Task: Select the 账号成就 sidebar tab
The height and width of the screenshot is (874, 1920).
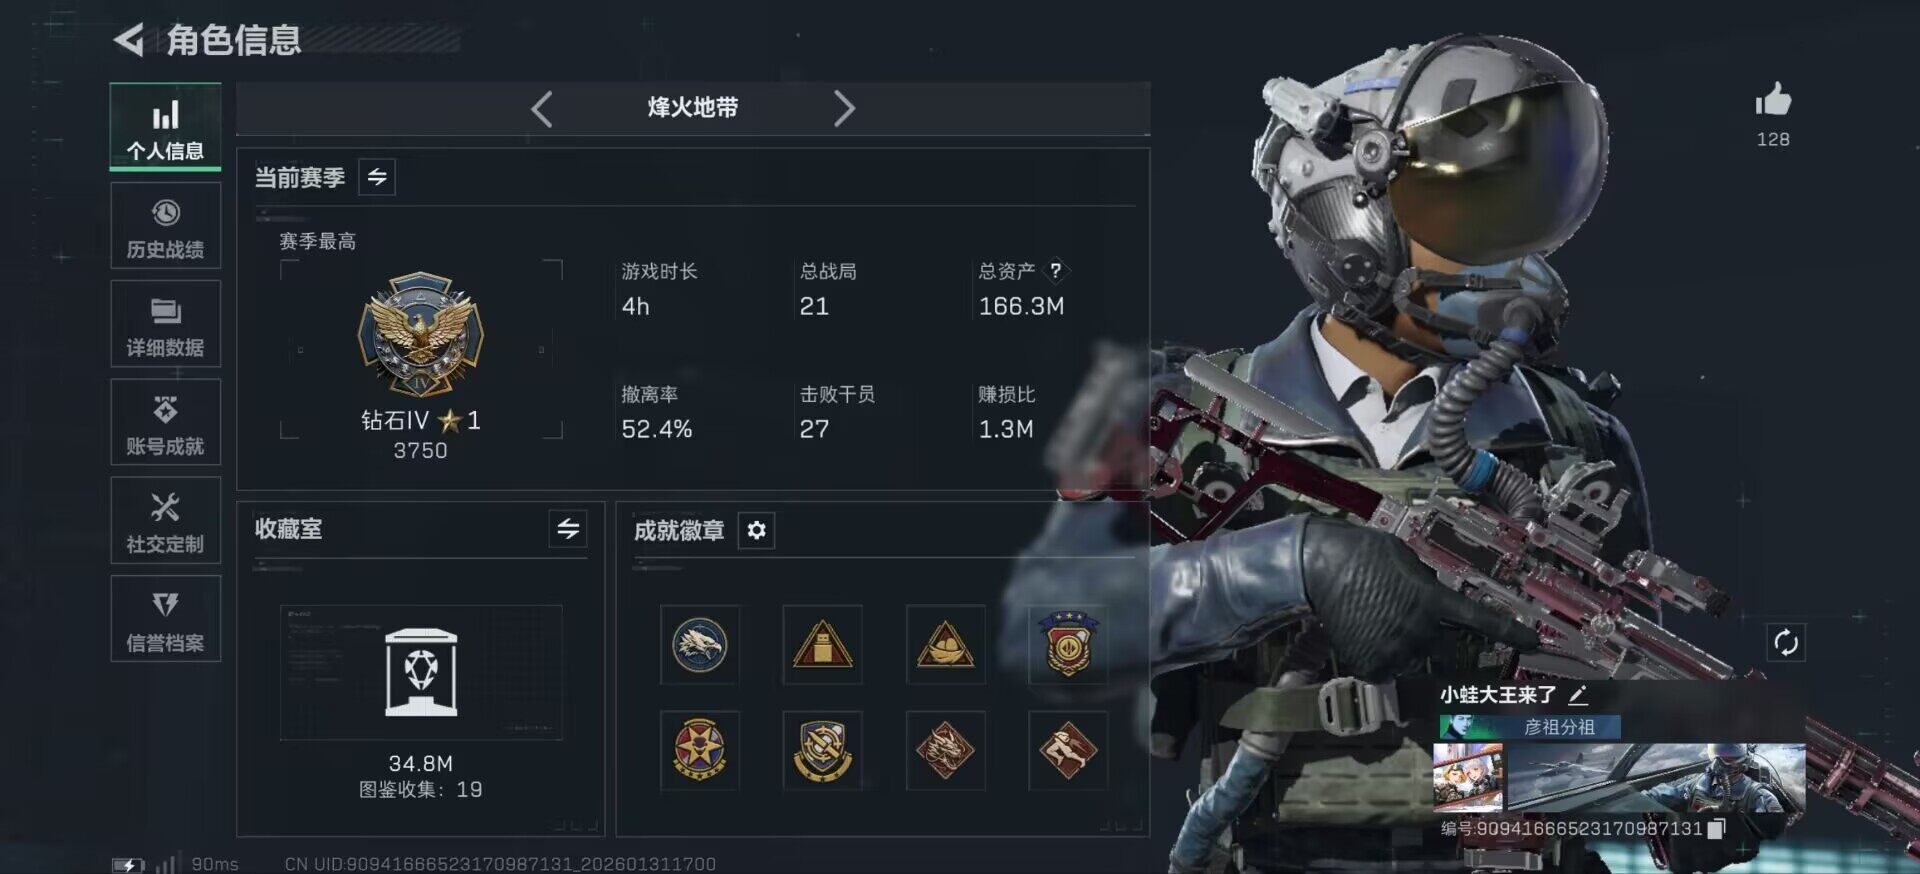Action: pos(165,421)
